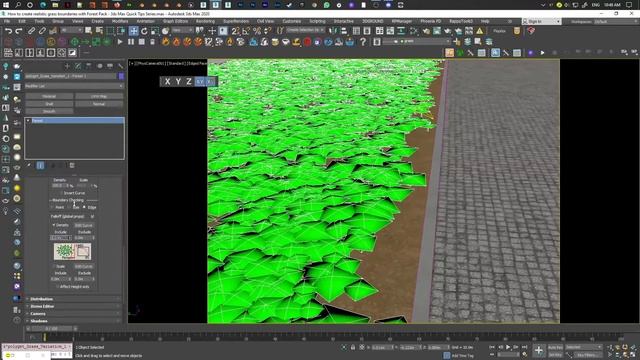Click the yellow warning triangle toolbar icon
Viewport: 640px width, 360px height.
[480, 31]
